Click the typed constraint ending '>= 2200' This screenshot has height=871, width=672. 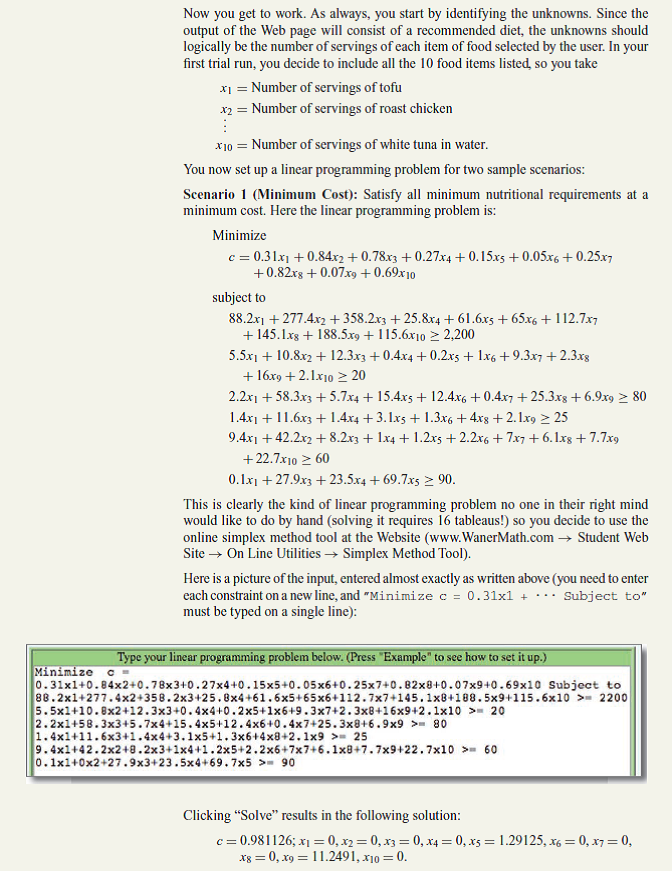[331, 698]
